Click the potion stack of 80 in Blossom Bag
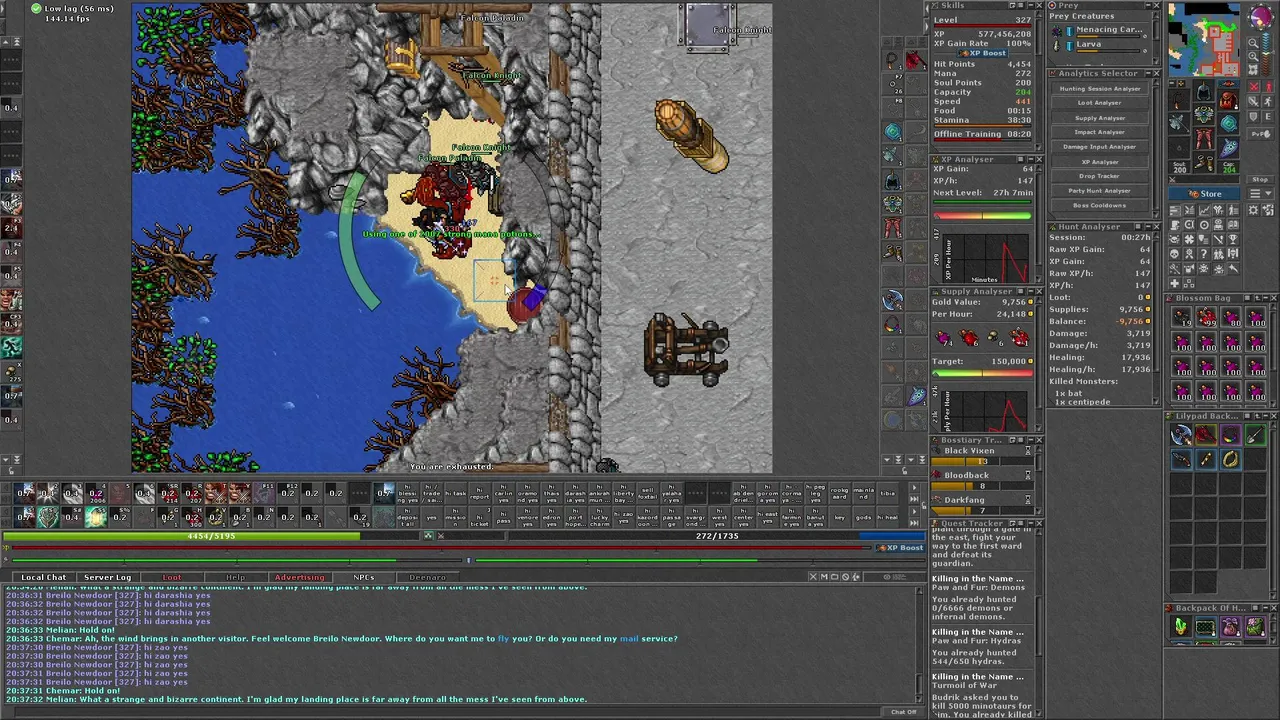 point(1231,317)
